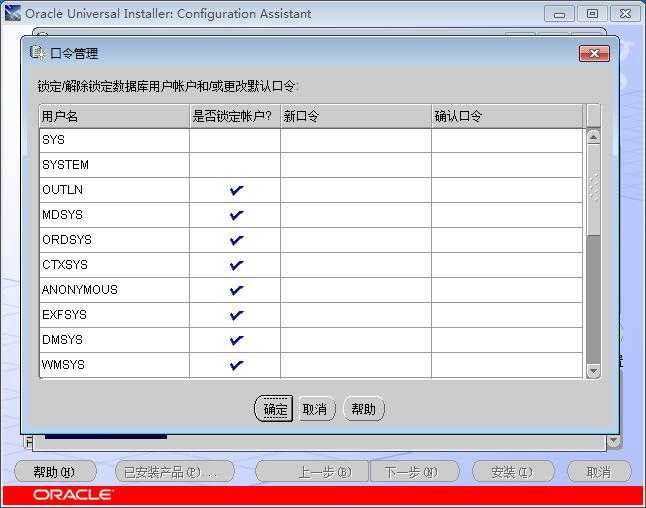
Task: Click the 确定 button
Action: click(x=274, y=409)
